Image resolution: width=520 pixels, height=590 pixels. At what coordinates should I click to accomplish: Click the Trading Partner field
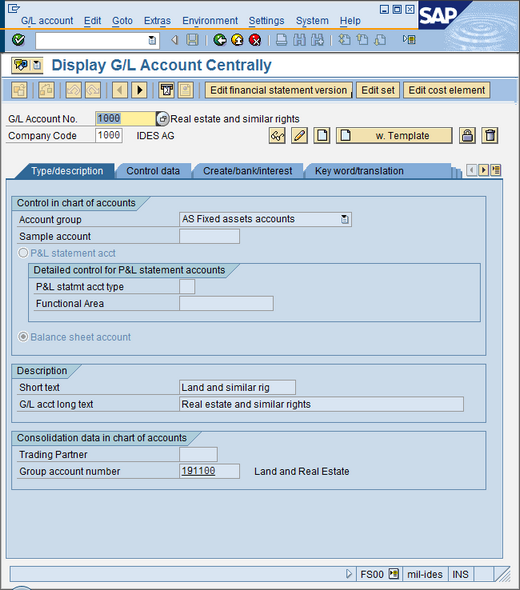click(x=198, y=454)
